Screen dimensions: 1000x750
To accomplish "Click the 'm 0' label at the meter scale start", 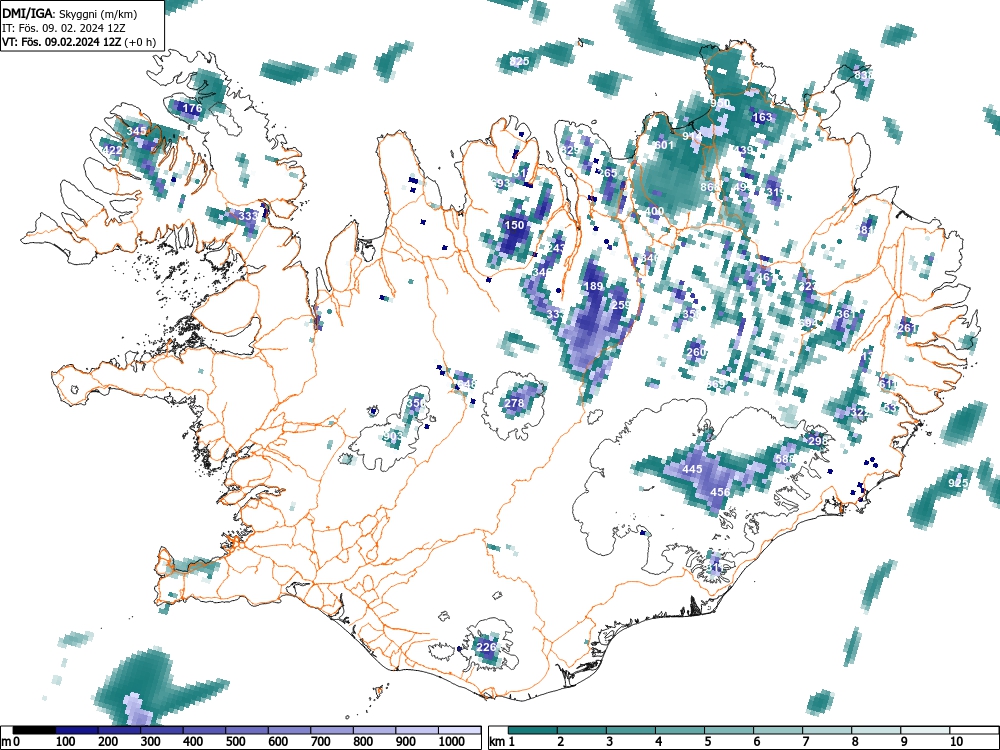I will pyautogui.click(x=11, y=742).
